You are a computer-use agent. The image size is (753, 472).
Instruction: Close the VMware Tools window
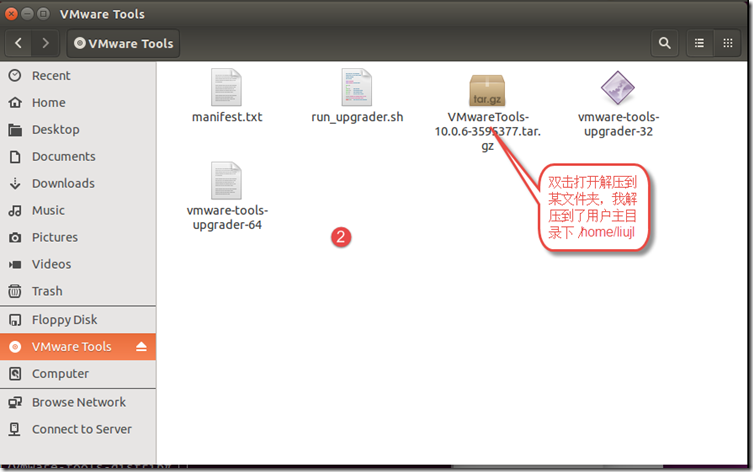click(x=11, y=14)
